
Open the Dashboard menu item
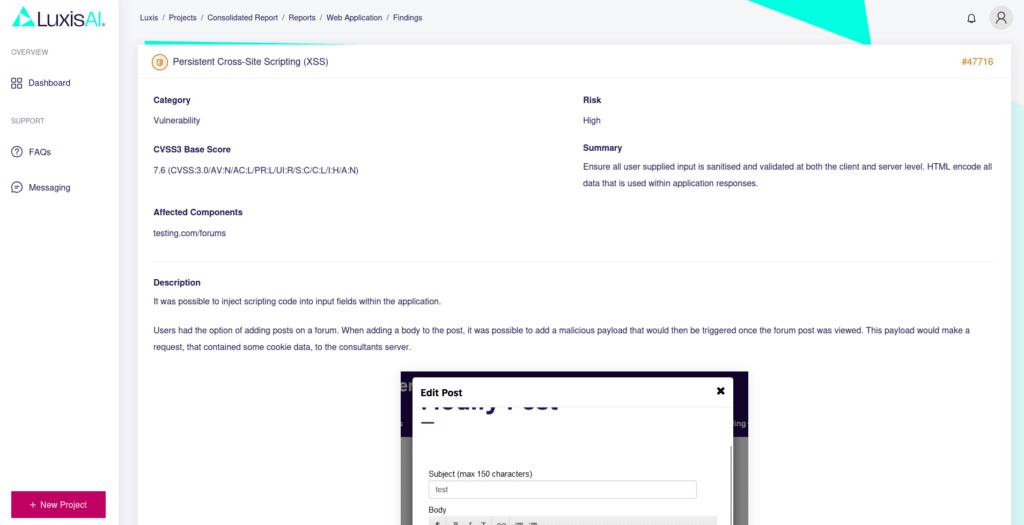pyautogui.click(x=49, y=83)
